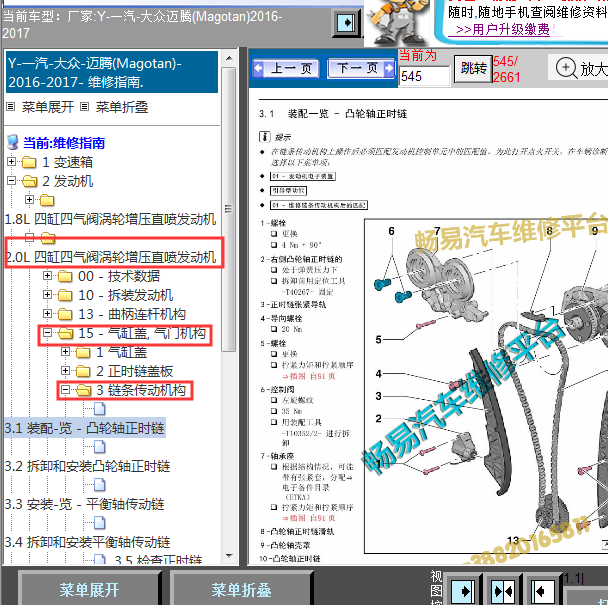Select 2.0L 四缸四气阀涡轮增压直喷发动机 item
Image resolution: width=608 pixels, height=605 pixels.
pyautogui.click(x=110, y=257)
